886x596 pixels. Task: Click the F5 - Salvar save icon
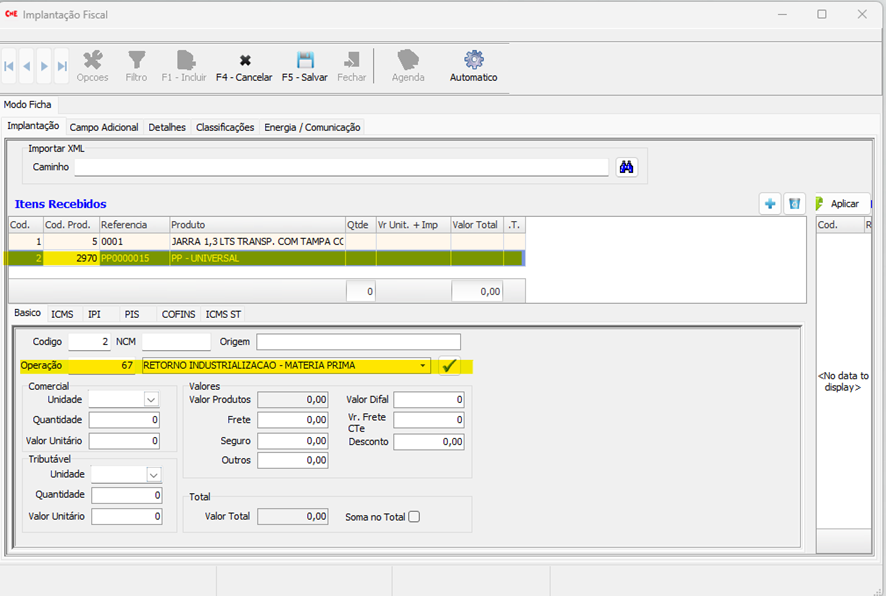(x=305, y=61)
